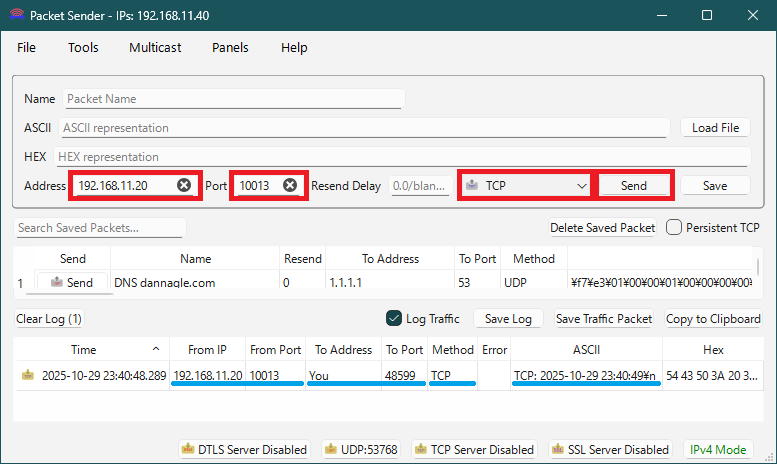Viewport: 777px width, 464px height.
Task: Click the TCP Server Disabled status button
Action: (474, 449)
